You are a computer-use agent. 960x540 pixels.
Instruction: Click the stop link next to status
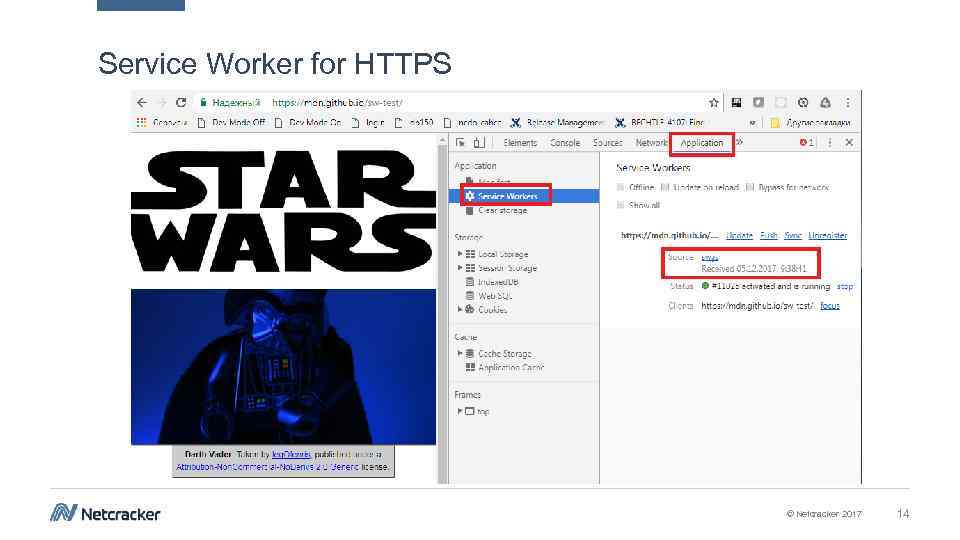tap(845, 287)
